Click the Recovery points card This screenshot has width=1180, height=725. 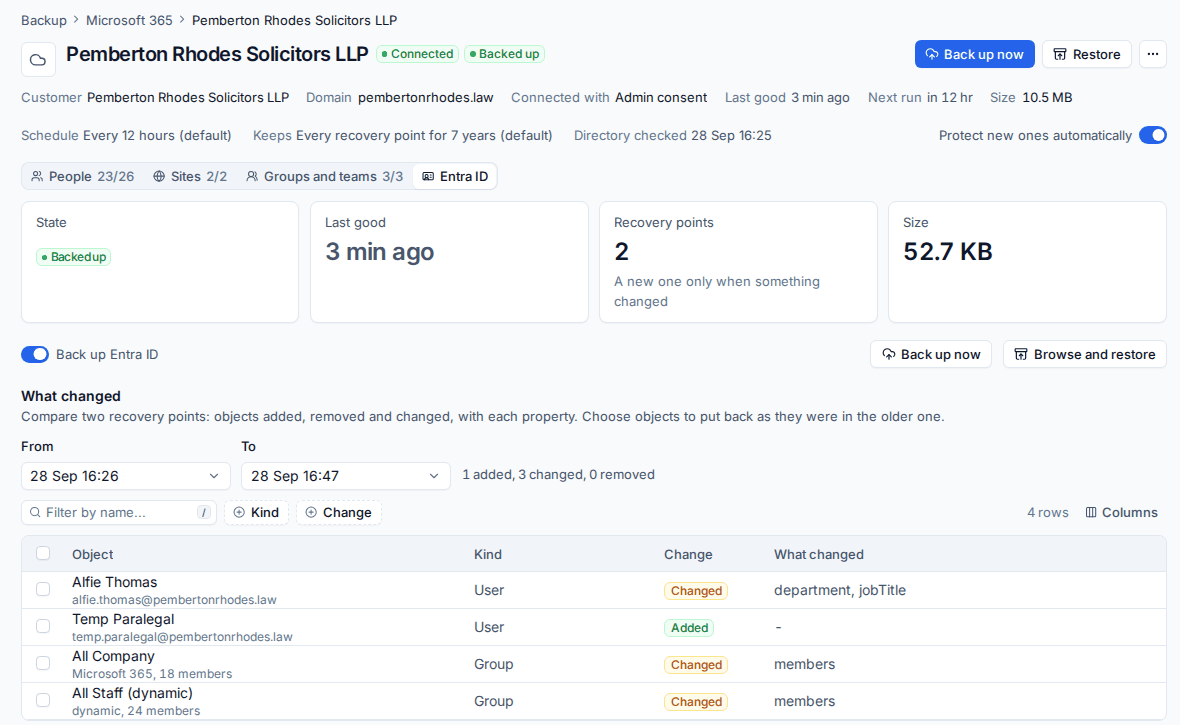point(738,262)
